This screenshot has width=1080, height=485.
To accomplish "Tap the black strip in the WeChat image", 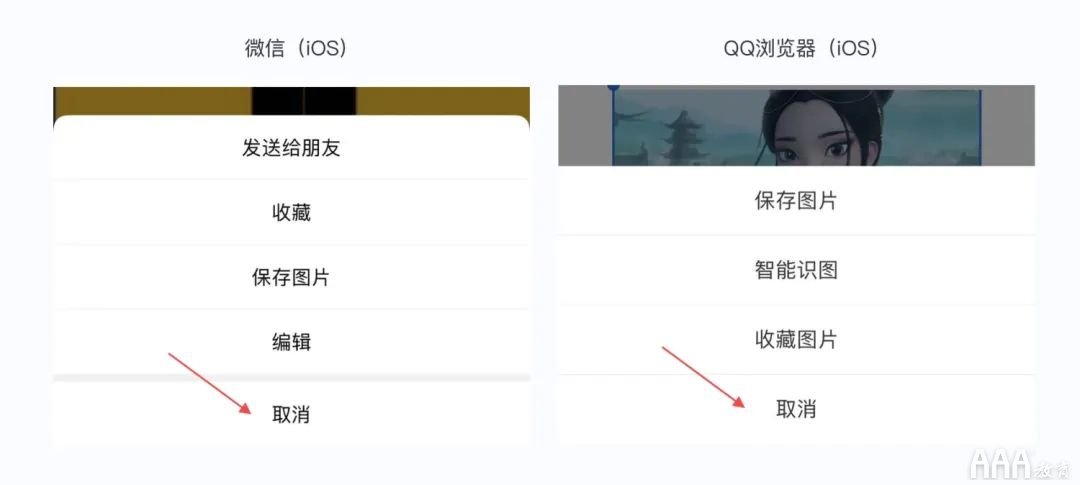I will point(304,101).
